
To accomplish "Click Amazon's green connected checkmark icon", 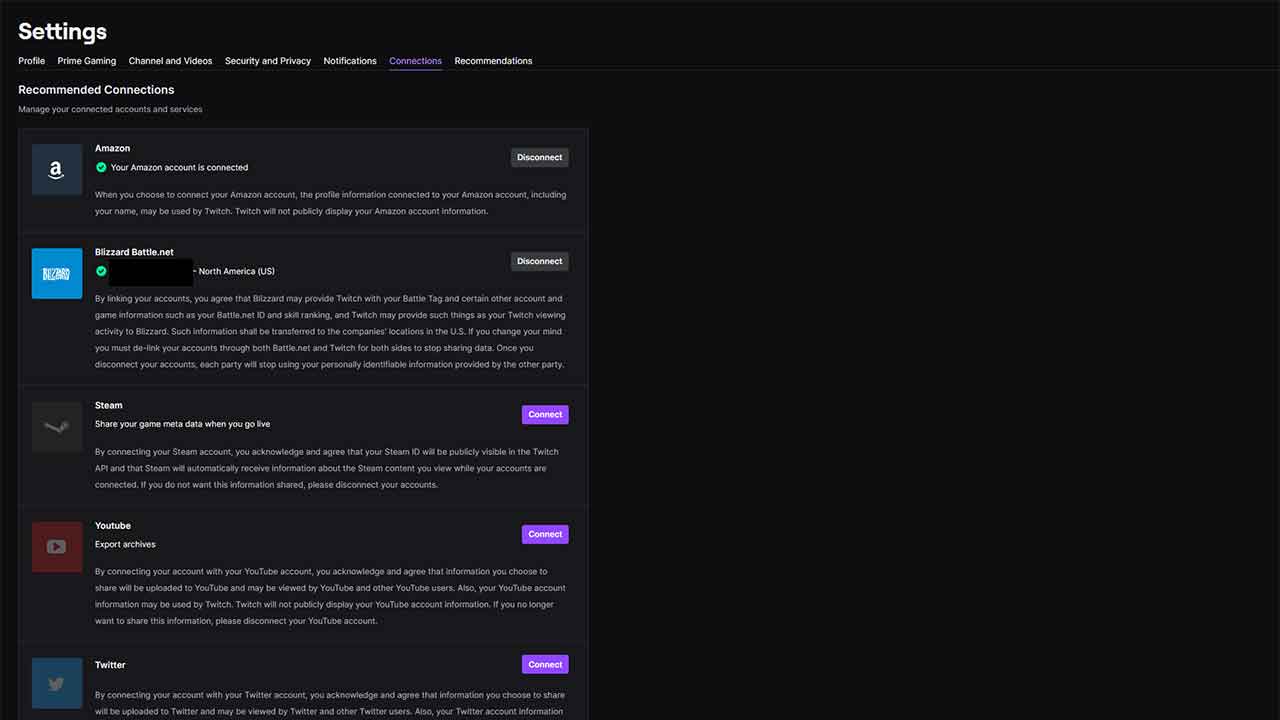I will [101, 167].
